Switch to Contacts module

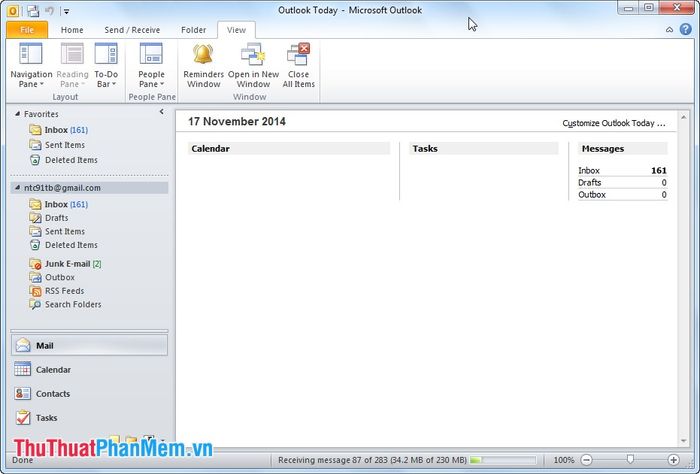pyautogui.click(x=89, y=394)
